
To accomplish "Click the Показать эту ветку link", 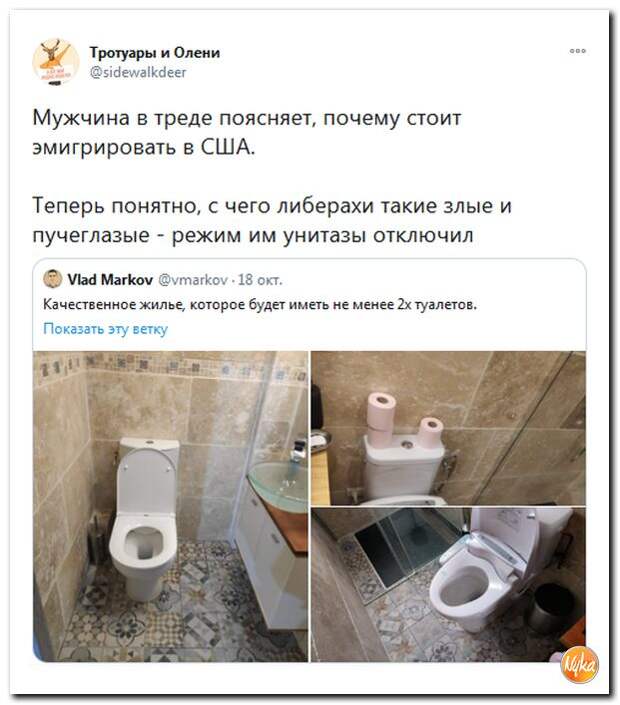I will coord(105,329).
